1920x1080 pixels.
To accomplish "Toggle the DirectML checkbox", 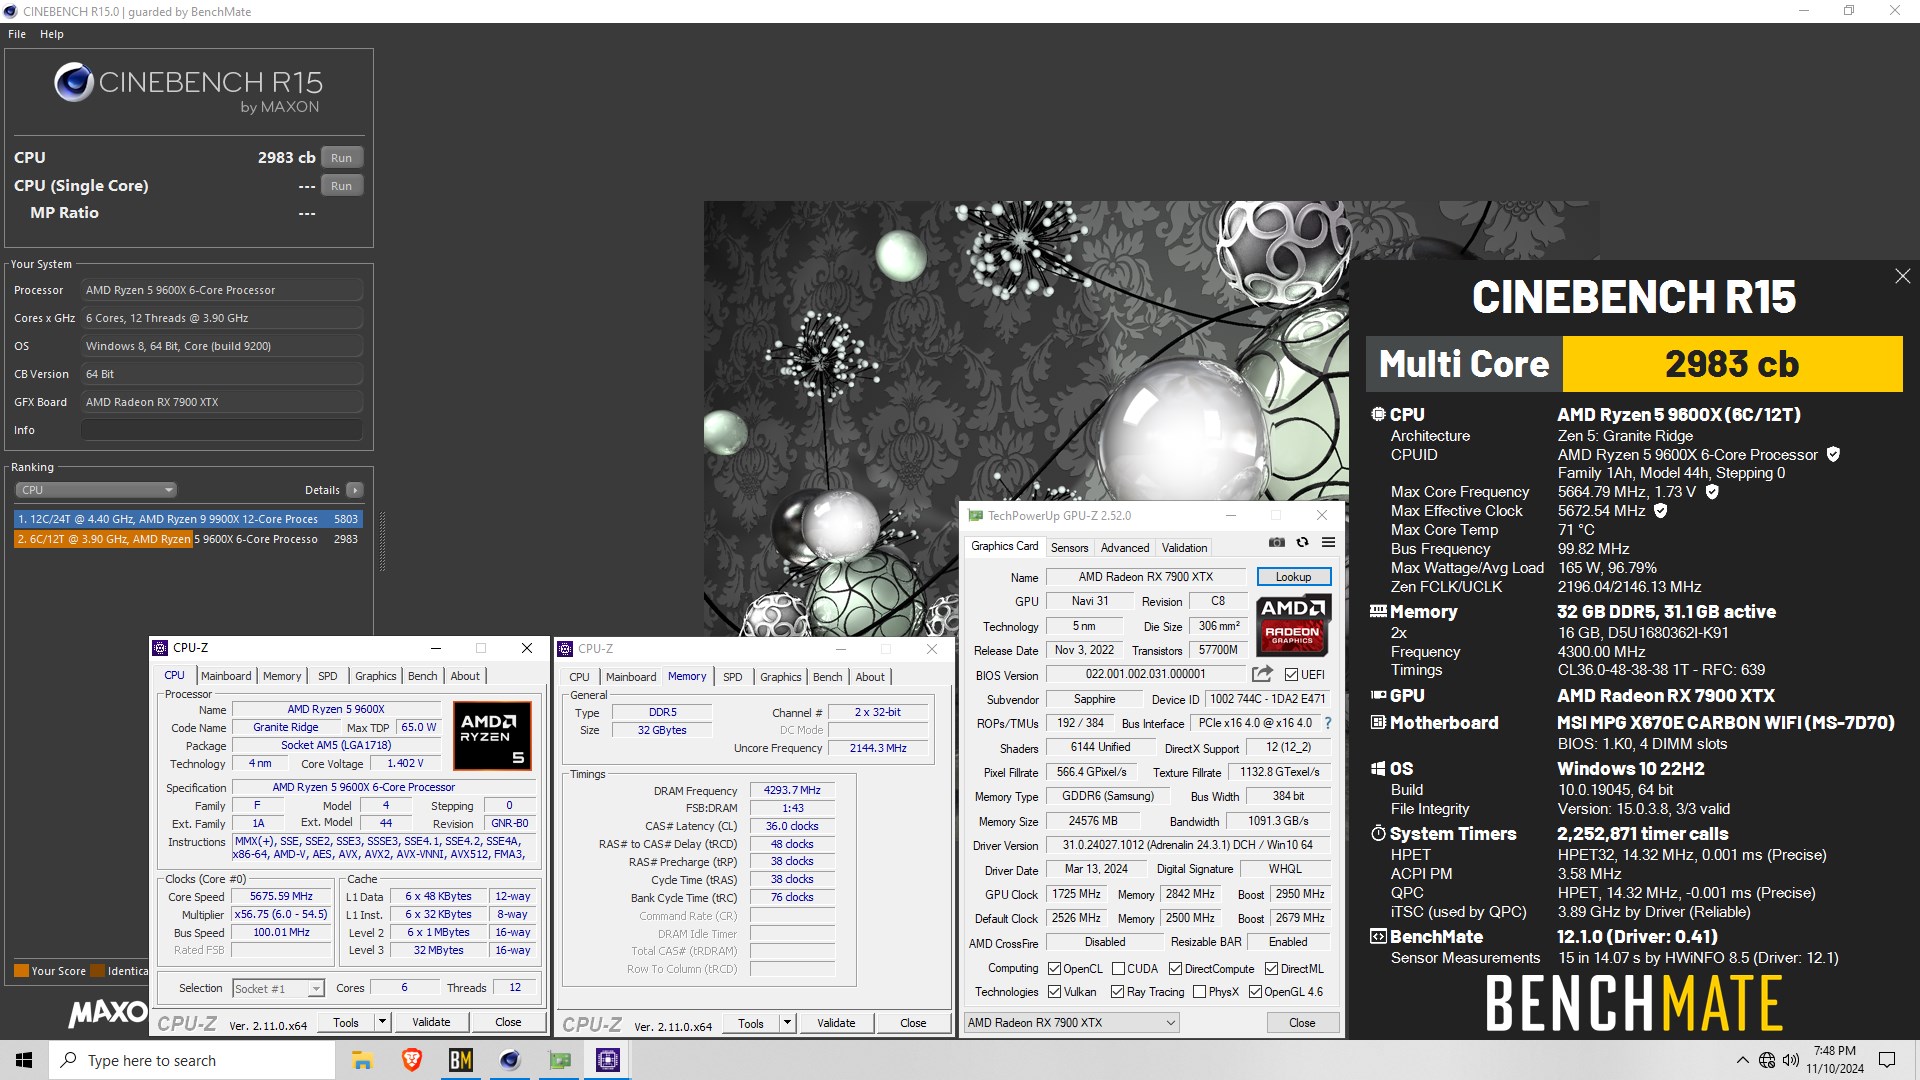I will coord(1271,969).
